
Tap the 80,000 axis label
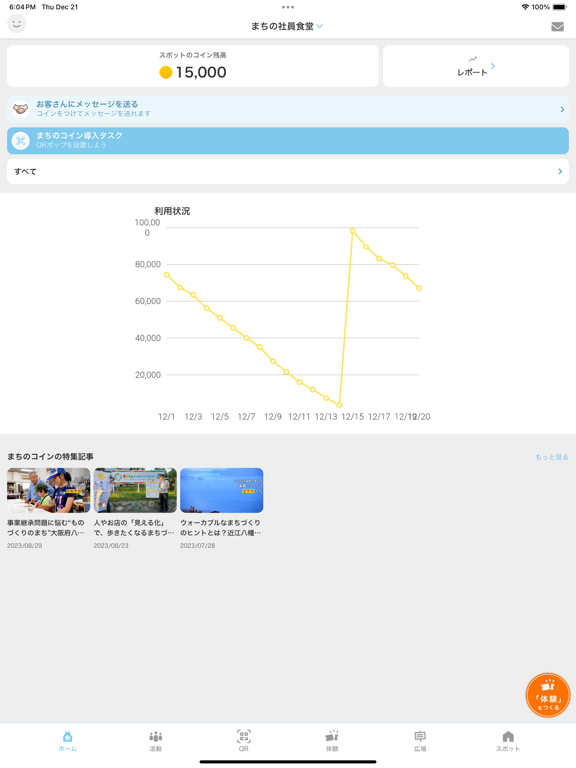148,264
